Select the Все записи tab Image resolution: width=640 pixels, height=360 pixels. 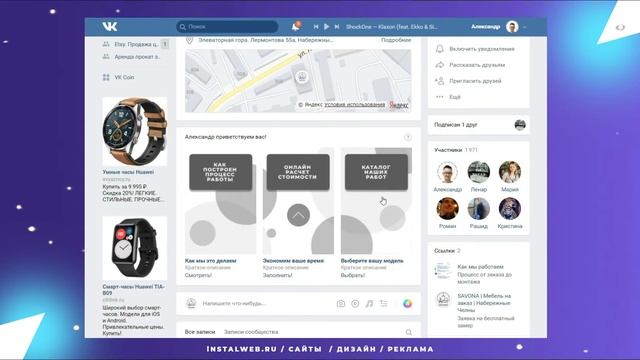[x=200, y=332]
